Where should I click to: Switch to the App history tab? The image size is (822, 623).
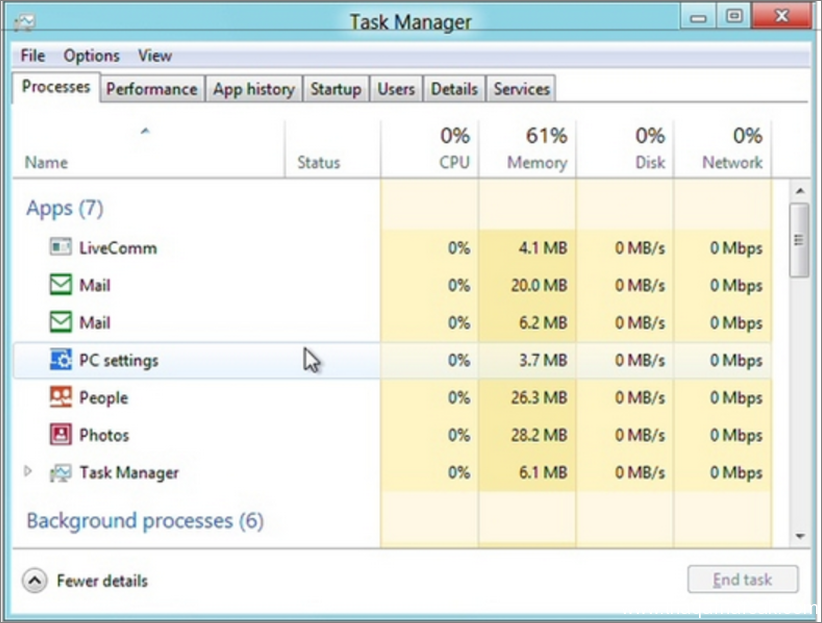254,89
